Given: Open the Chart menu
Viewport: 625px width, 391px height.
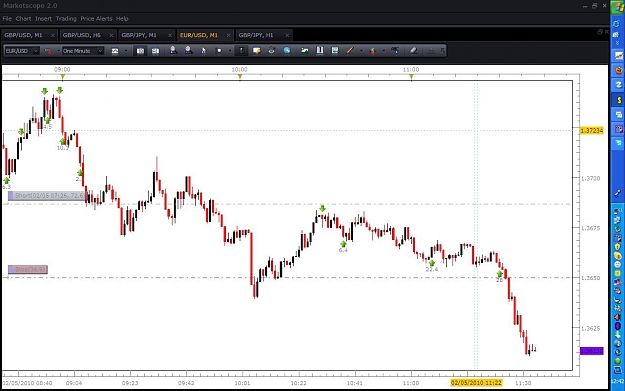Looking at the screenshot, I should [x=23, y=19].
